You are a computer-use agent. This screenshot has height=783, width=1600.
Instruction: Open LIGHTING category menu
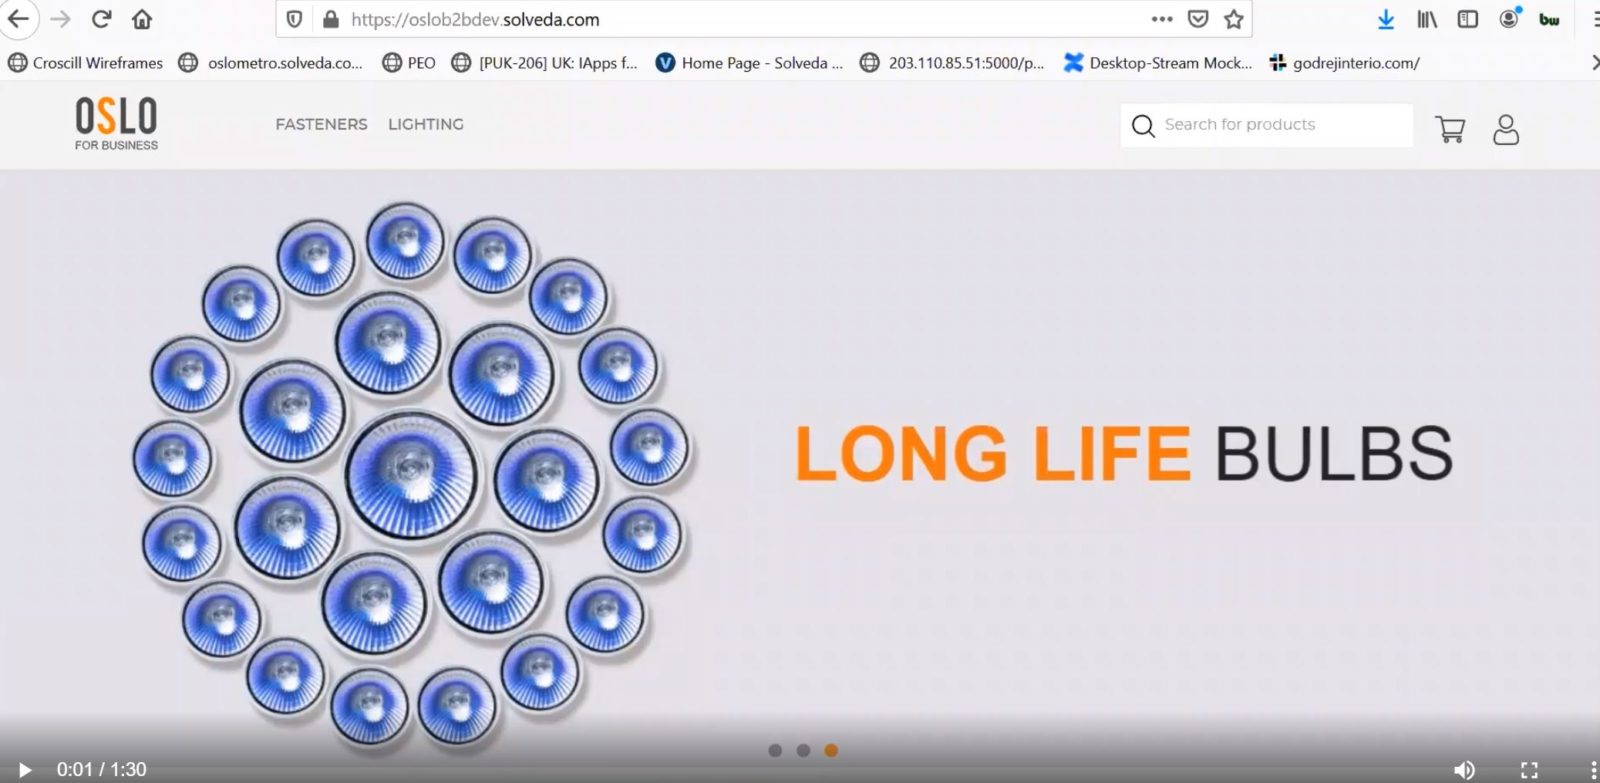point(426,124)
